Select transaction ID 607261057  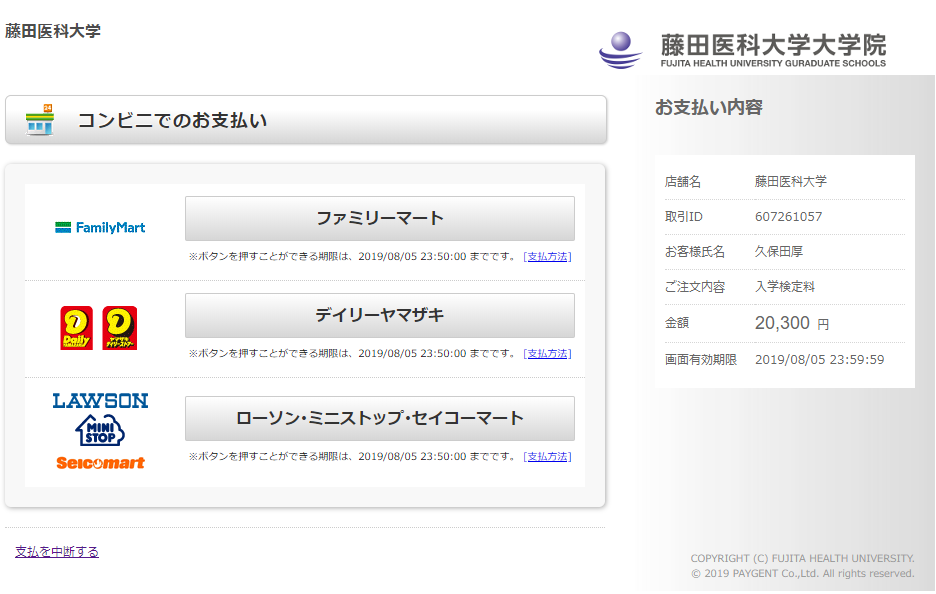coord(789,217)
